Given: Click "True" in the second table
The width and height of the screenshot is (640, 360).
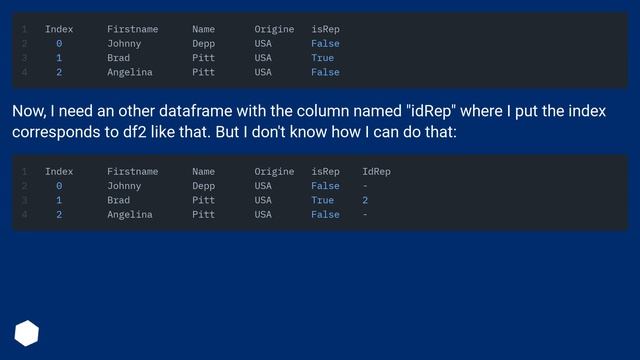Looking at the screenshot, I should (322, 200).
